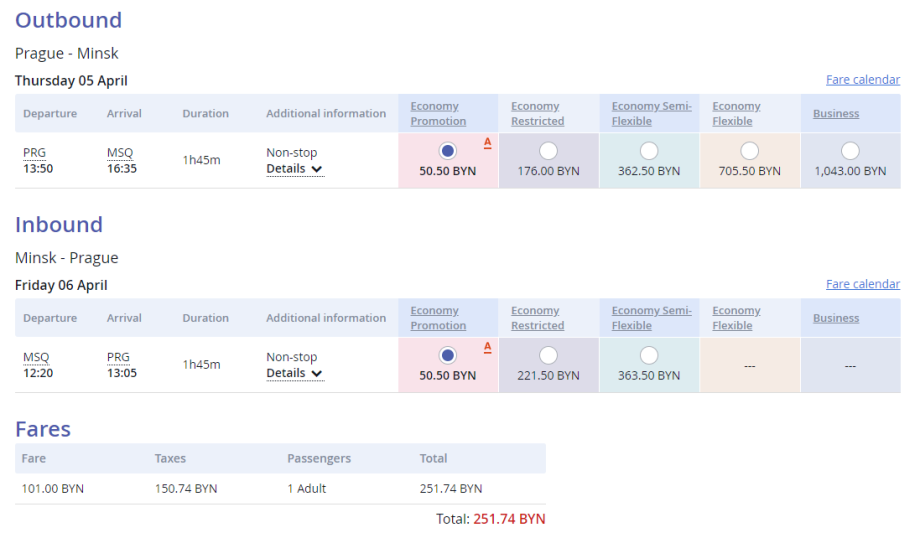The width and height of the screenshot is (920, 538).
Task: Click MSQ departure airport code in inbound row
Action: (x=35, y=357)
